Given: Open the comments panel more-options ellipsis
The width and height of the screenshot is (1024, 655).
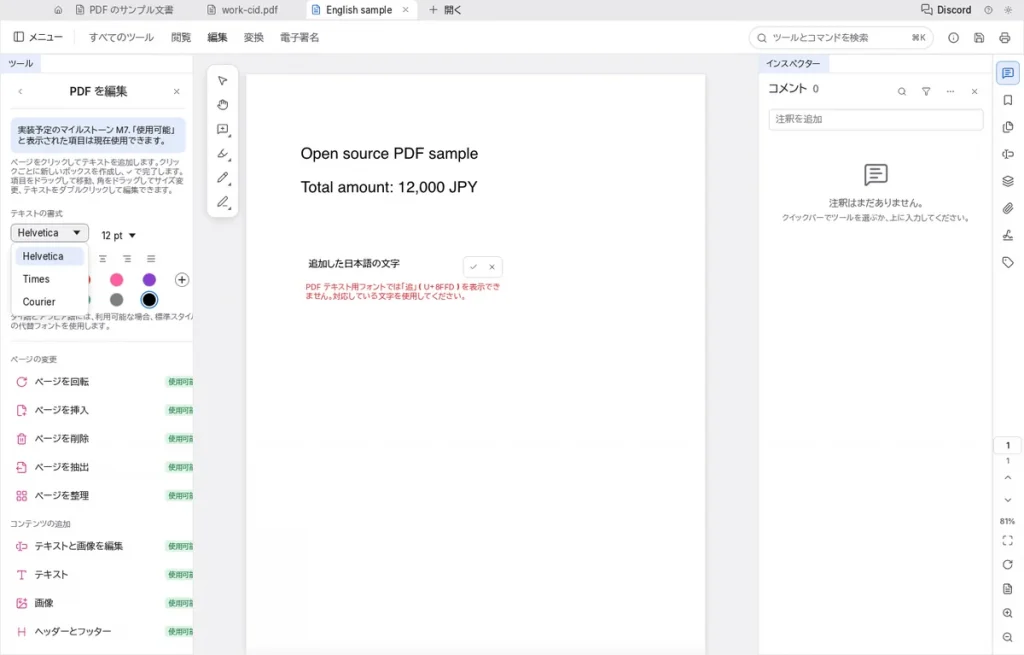Looking at the screenshot, I should tap(950, 91).
